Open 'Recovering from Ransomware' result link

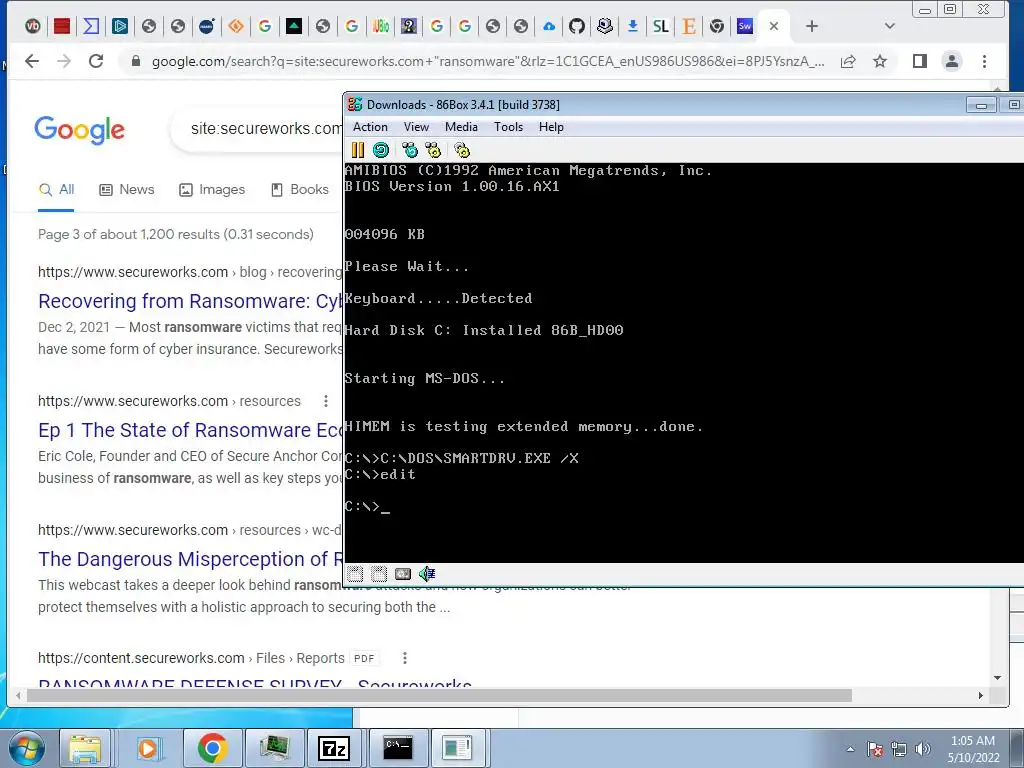point(190,301)
